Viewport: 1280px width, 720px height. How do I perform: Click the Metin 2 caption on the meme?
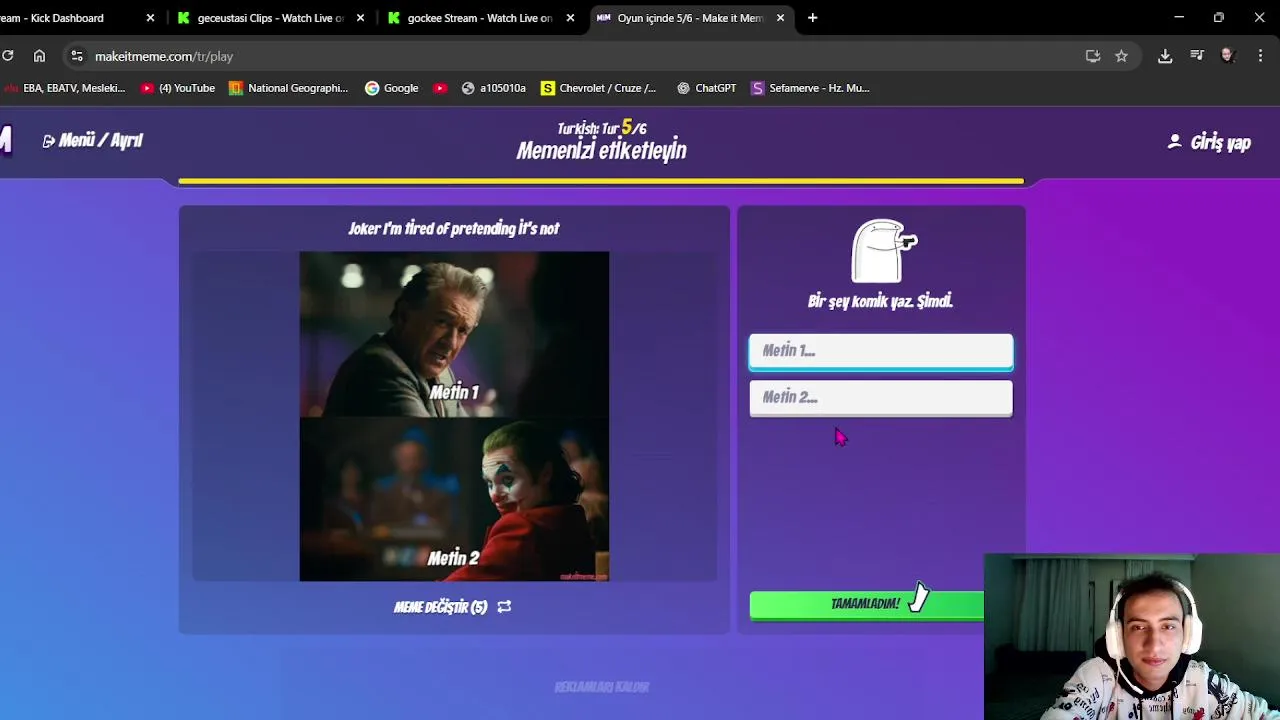[454, 558]
